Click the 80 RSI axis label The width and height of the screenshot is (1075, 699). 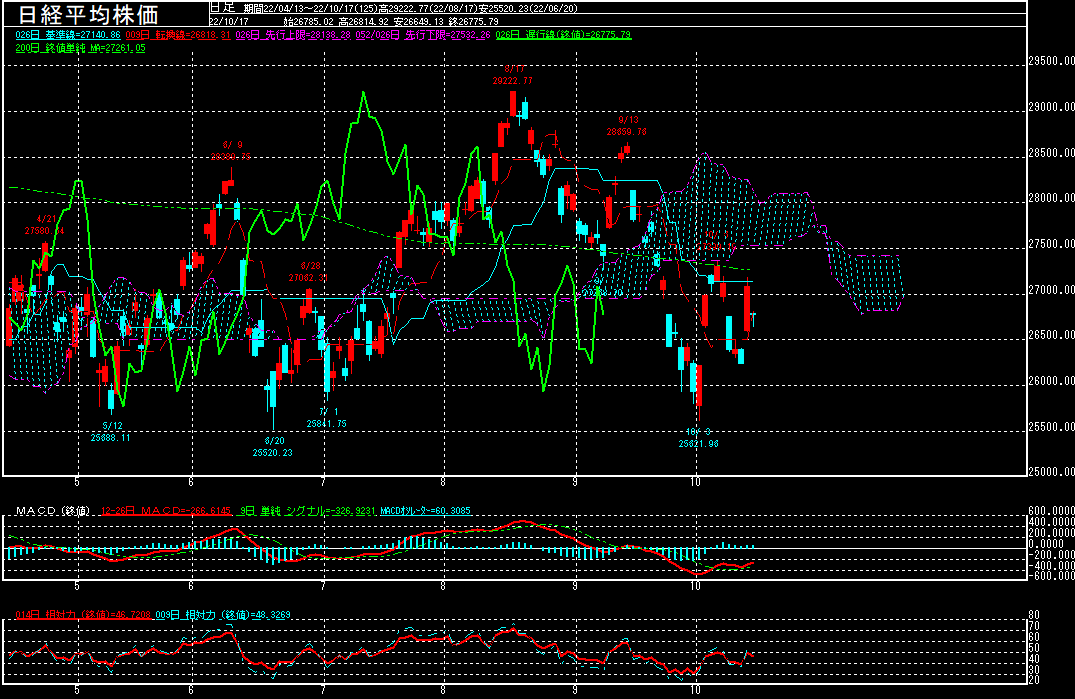(1034, 615)
